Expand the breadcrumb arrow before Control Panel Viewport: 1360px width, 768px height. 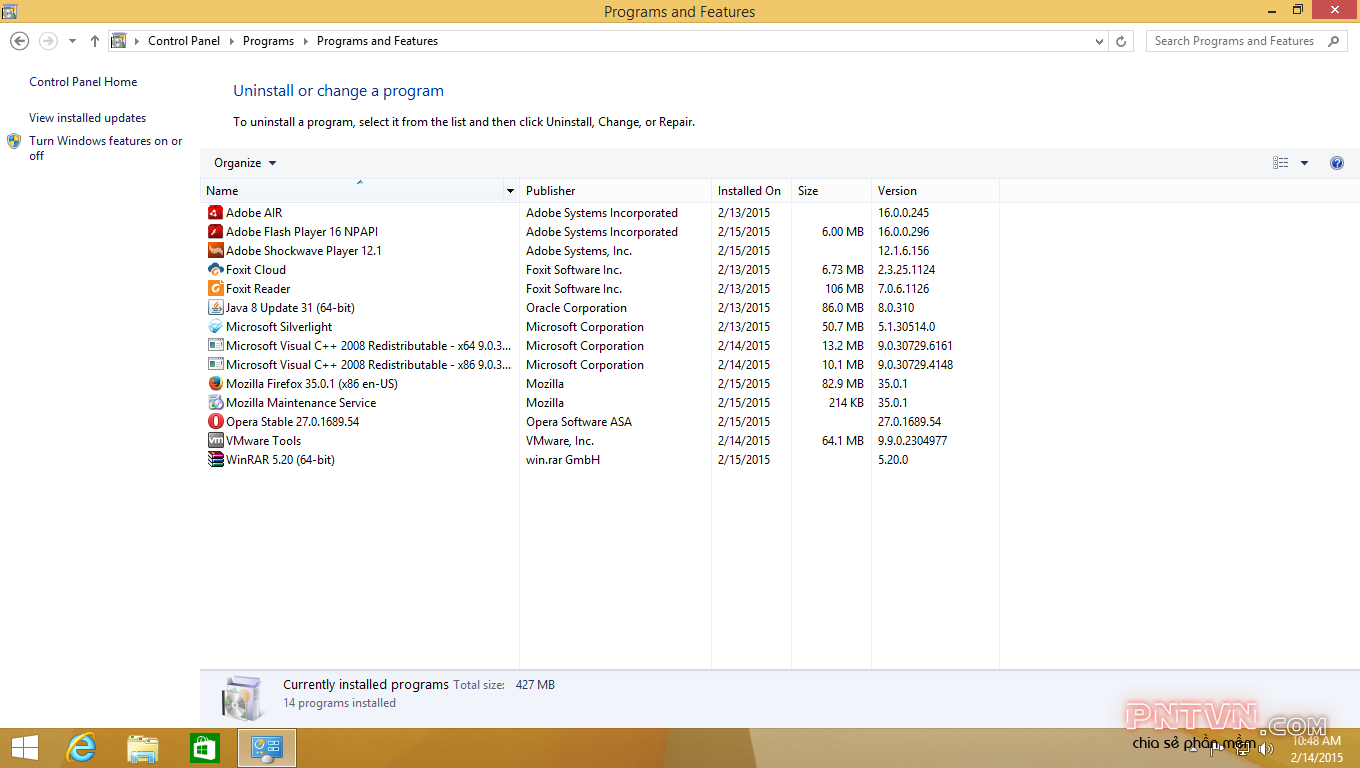click(137, 41)
